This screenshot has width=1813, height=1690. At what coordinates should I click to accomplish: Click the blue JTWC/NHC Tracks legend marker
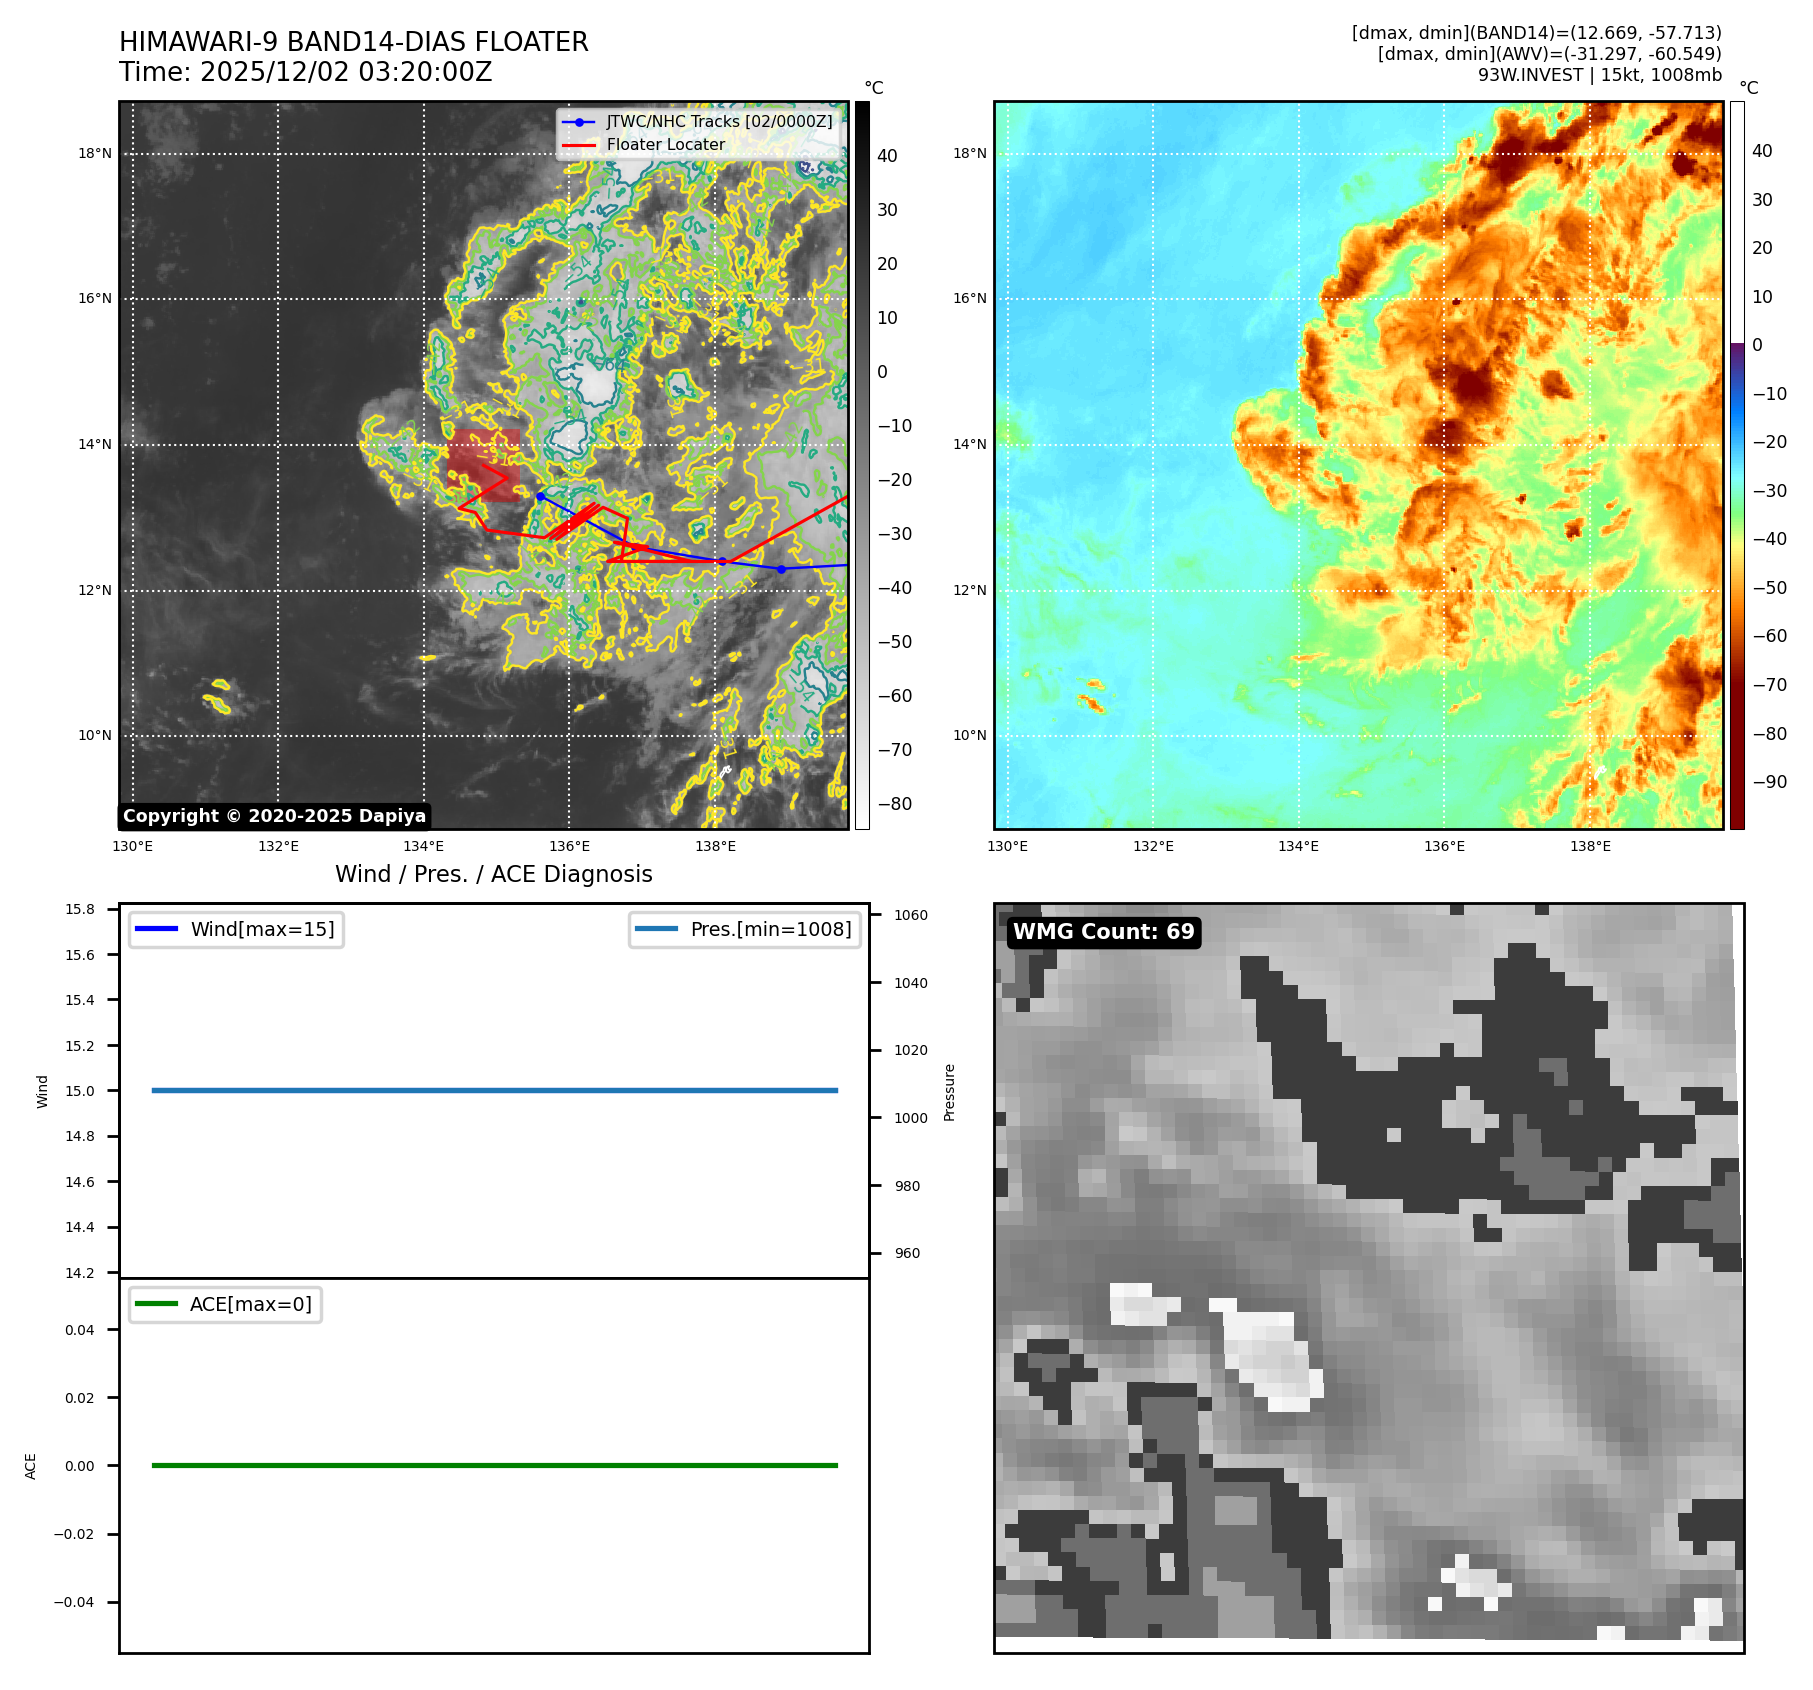[x=579, y=122]
